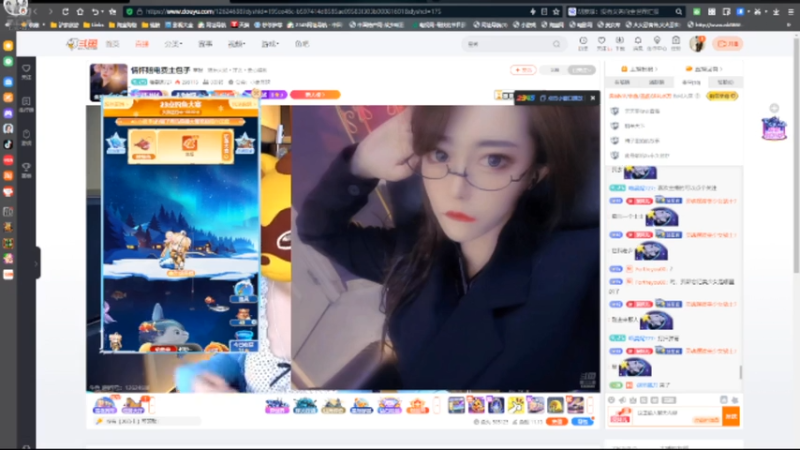Open the left link above the chat tabs
The height and width of the screenshot is (450, 800).
tap(639, 69)
